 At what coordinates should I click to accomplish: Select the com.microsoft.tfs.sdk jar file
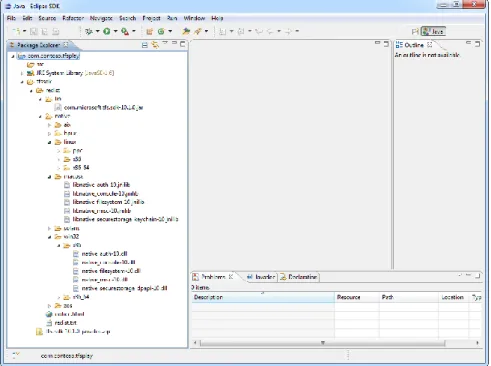[103, 108]
